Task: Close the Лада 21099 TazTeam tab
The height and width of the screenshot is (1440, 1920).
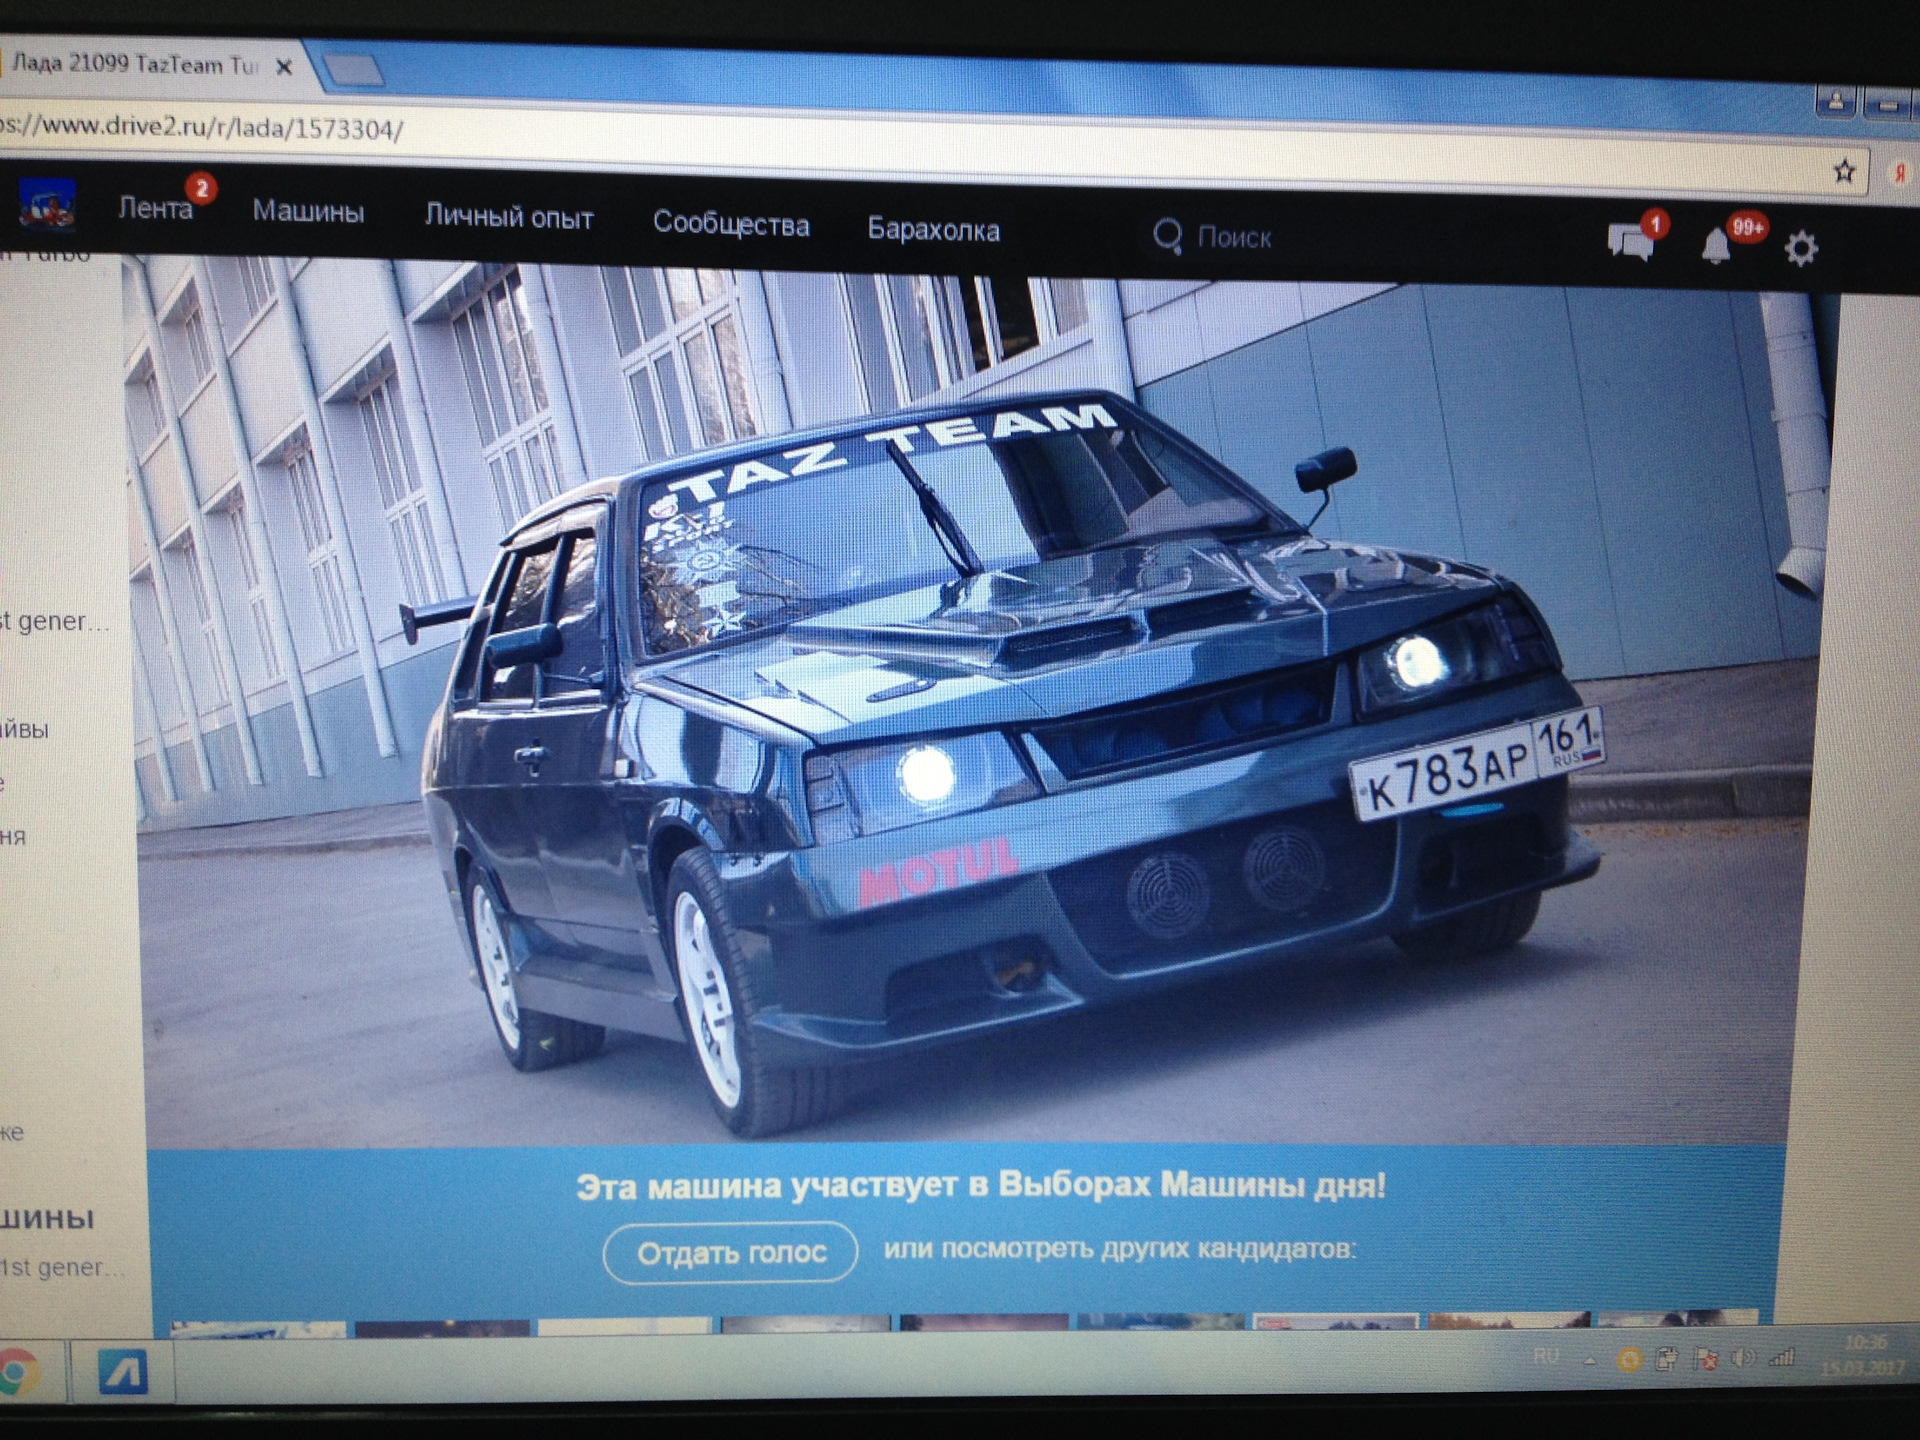Action: click(x=284, y=67)
